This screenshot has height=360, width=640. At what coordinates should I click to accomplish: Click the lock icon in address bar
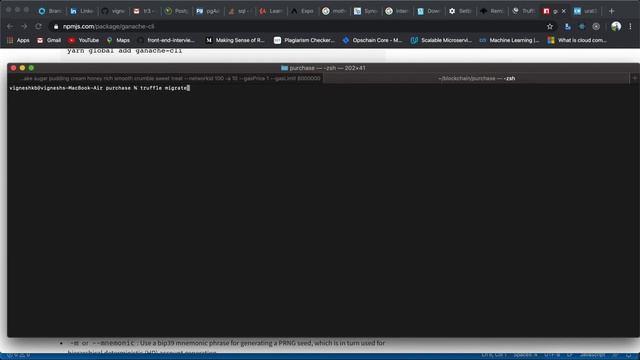tap(56, 27)
